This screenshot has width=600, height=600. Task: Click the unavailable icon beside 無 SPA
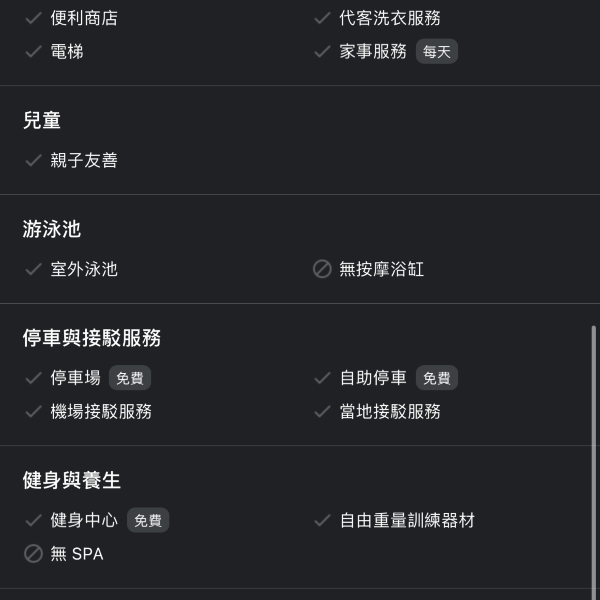(x=33, y=553)
